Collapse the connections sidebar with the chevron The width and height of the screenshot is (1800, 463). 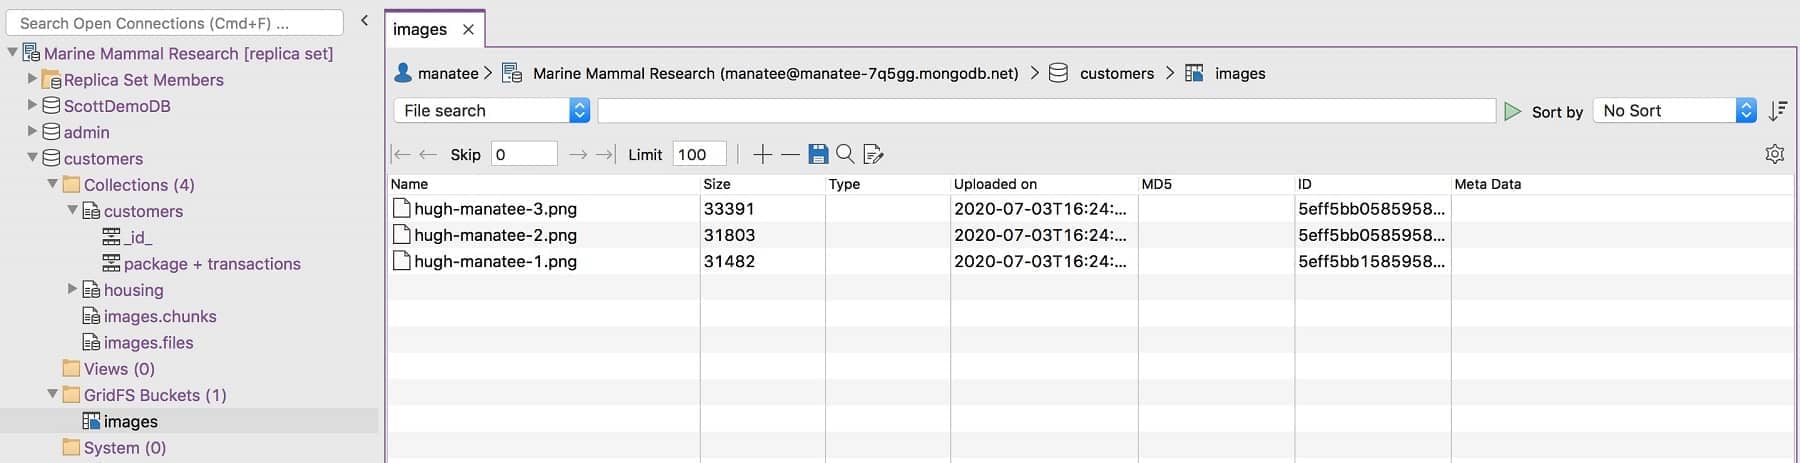click(364, 21)
